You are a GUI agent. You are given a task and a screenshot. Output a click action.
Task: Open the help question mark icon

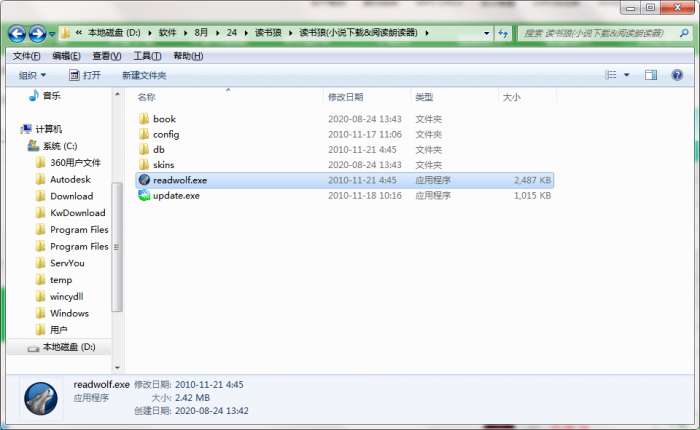(x=677, y=75)
